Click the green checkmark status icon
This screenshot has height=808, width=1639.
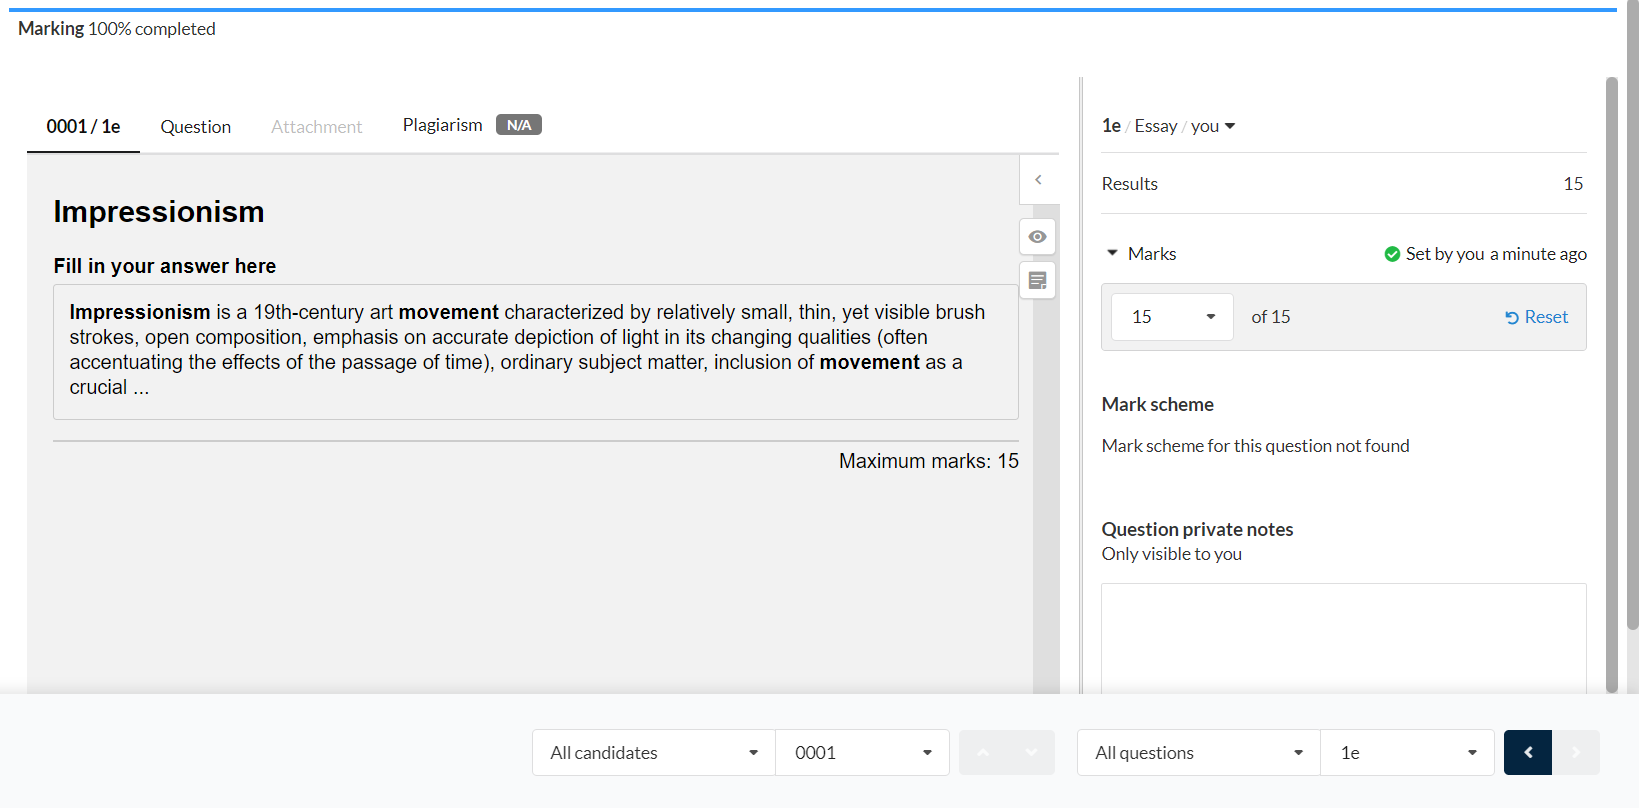click(1392, 254)
